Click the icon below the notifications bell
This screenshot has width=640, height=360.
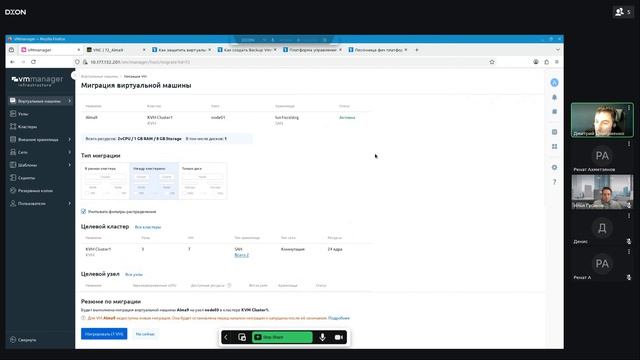[554, 111]
